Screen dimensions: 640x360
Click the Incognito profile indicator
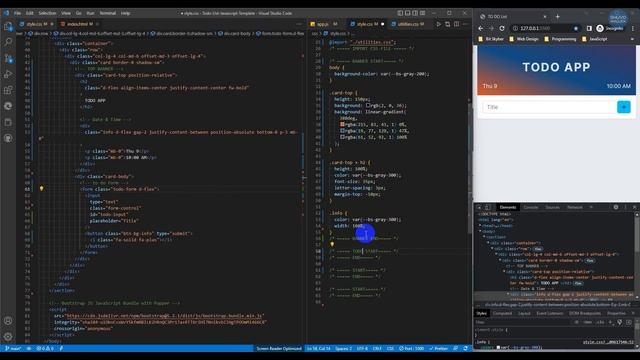point(610,28)
